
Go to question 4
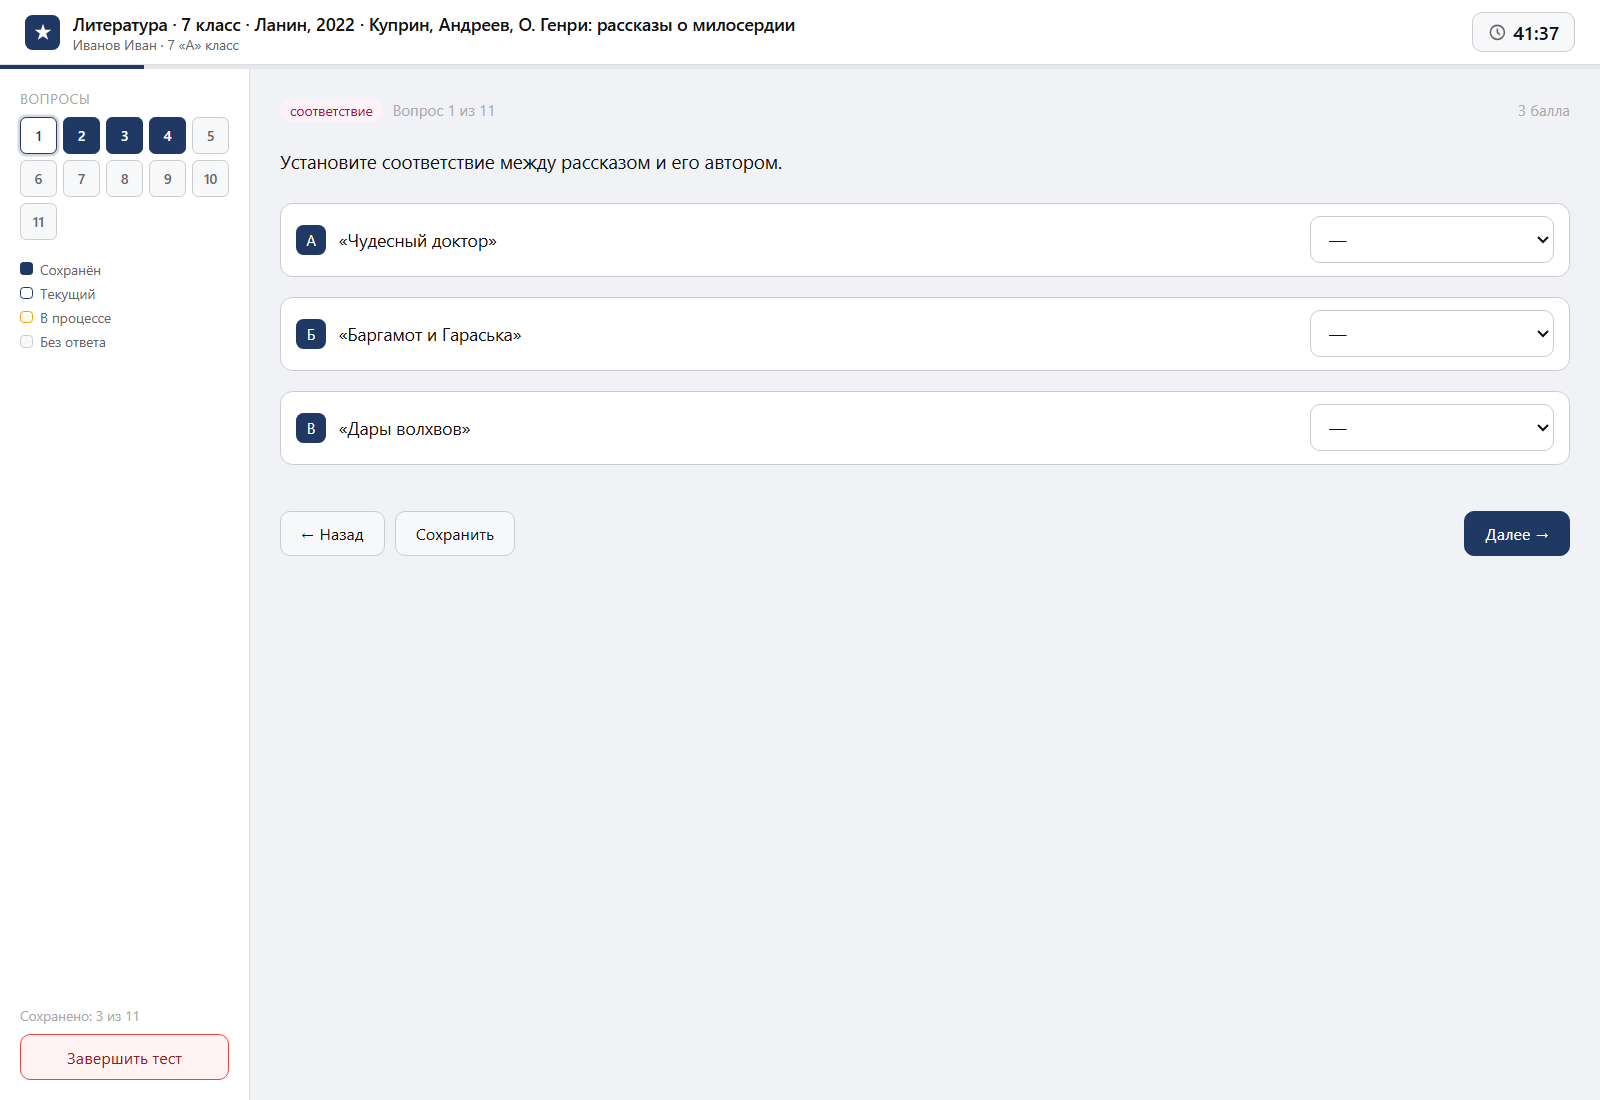(x=167, y=136)
